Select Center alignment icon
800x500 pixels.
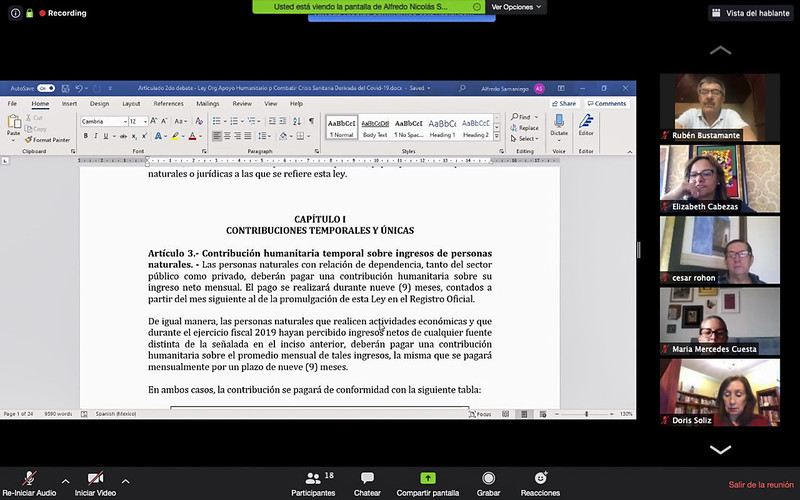click(x=228, y=136)
